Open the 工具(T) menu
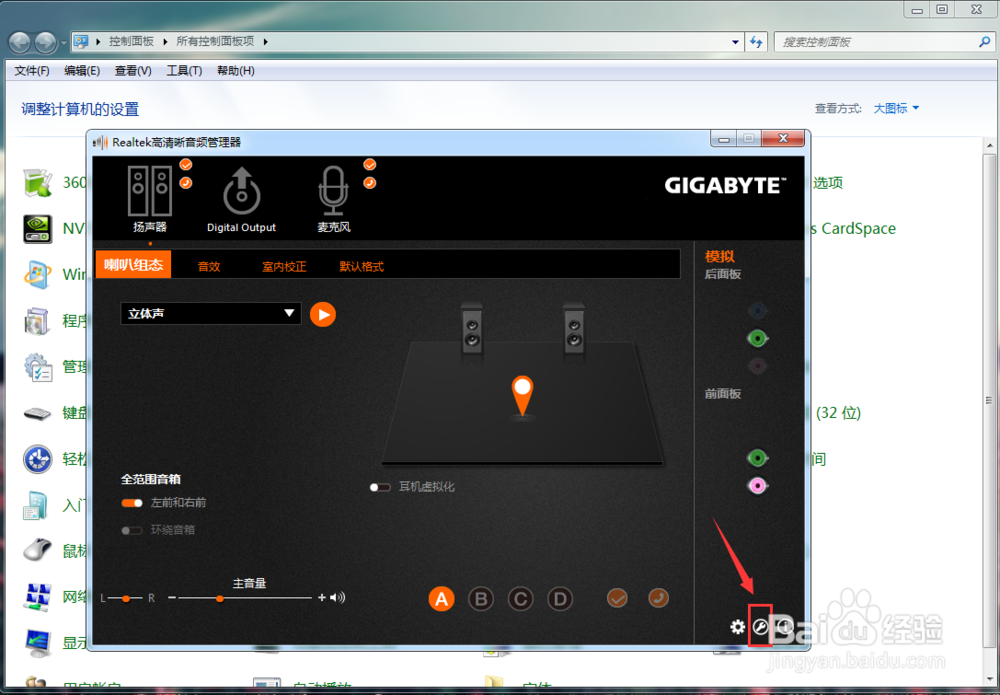 184,71
